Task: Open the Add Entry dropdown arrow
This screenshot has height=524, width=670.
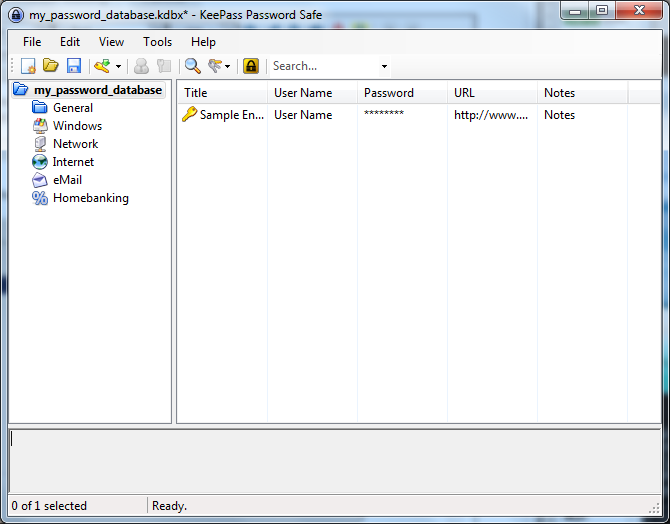Action: pos(118,67)
